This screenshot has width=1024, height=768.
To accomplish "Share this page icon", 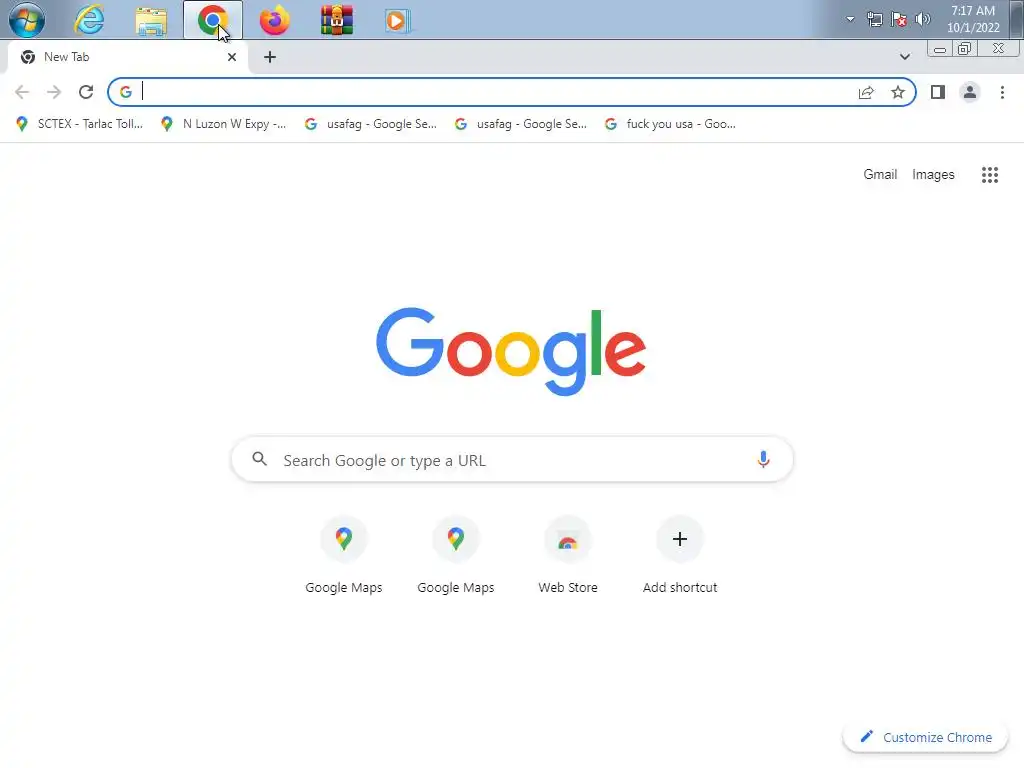I will pos(866,92).
